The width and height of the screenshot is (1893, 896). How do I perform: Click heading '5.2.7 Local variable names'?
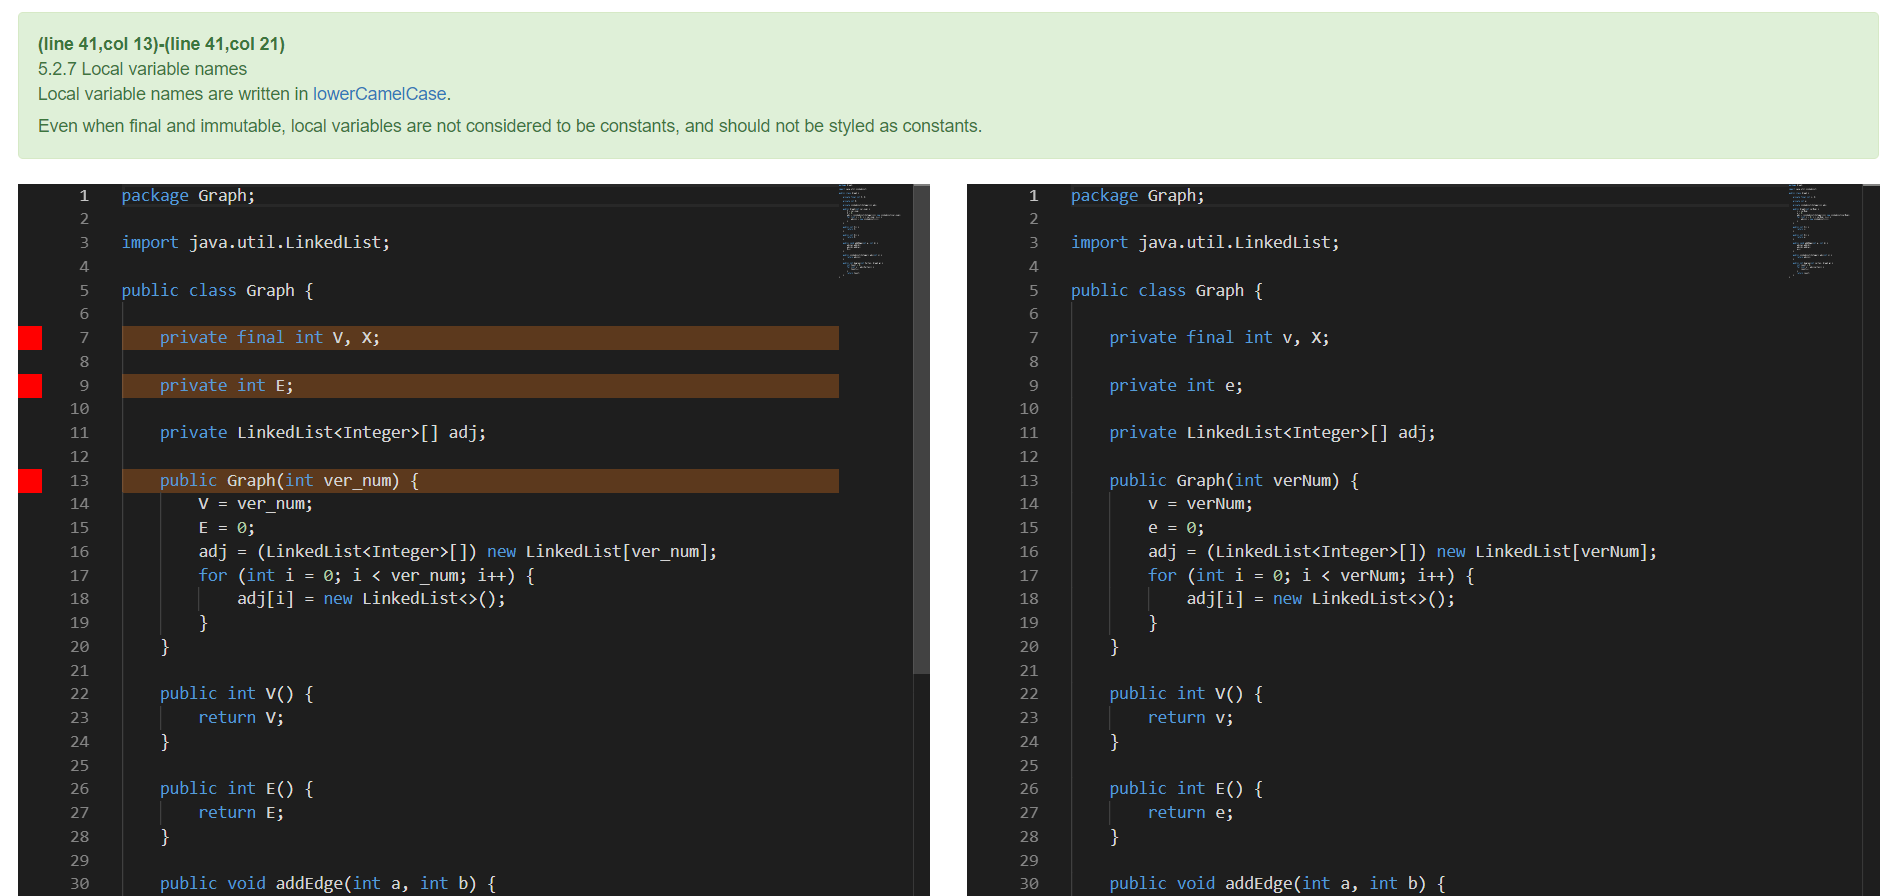[x=142, y=69]
